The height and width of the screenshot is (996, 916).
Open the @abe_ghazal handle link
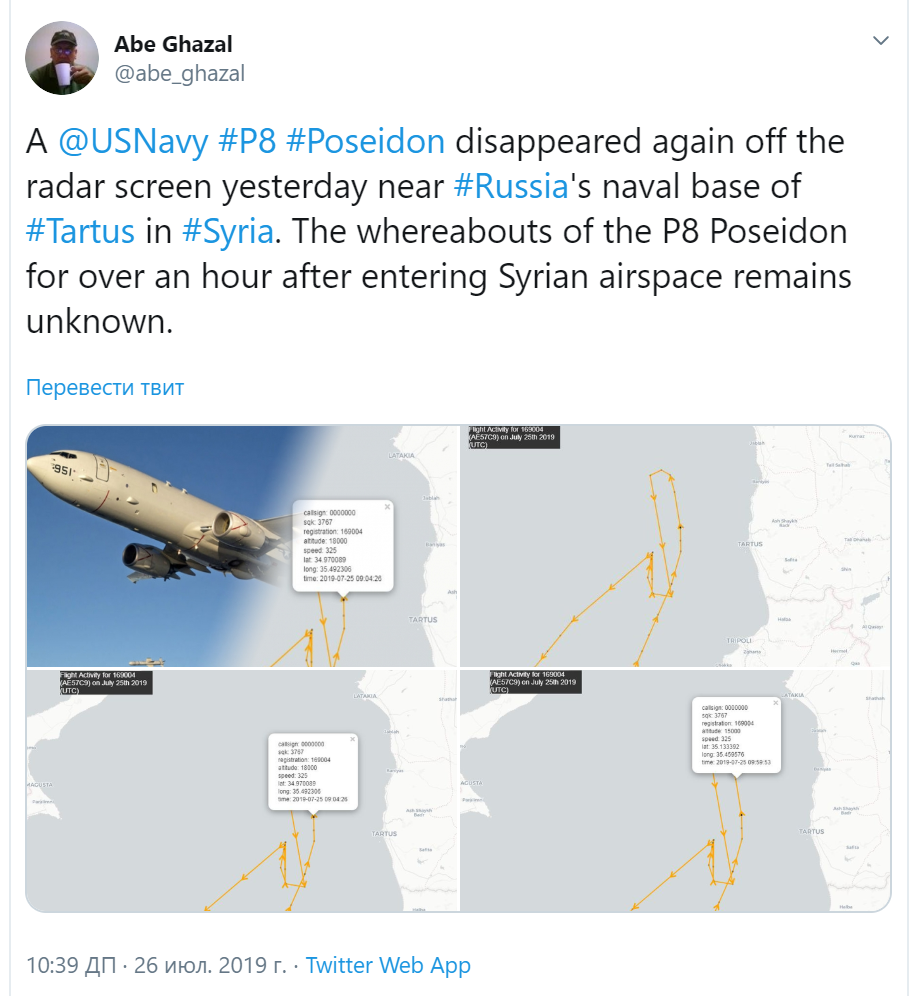coord(179,74)
